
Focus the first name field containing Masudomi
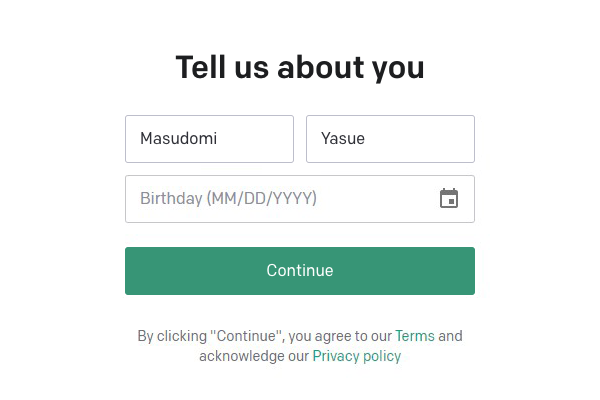tap(209, 139)
